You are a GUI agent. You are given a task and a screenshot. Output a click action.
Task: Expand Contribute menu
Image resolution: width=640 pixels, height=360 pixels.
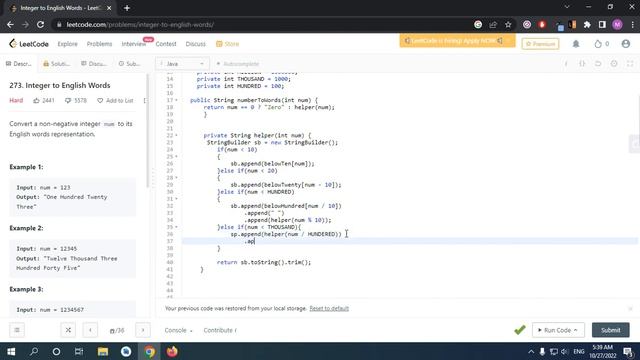220,330
